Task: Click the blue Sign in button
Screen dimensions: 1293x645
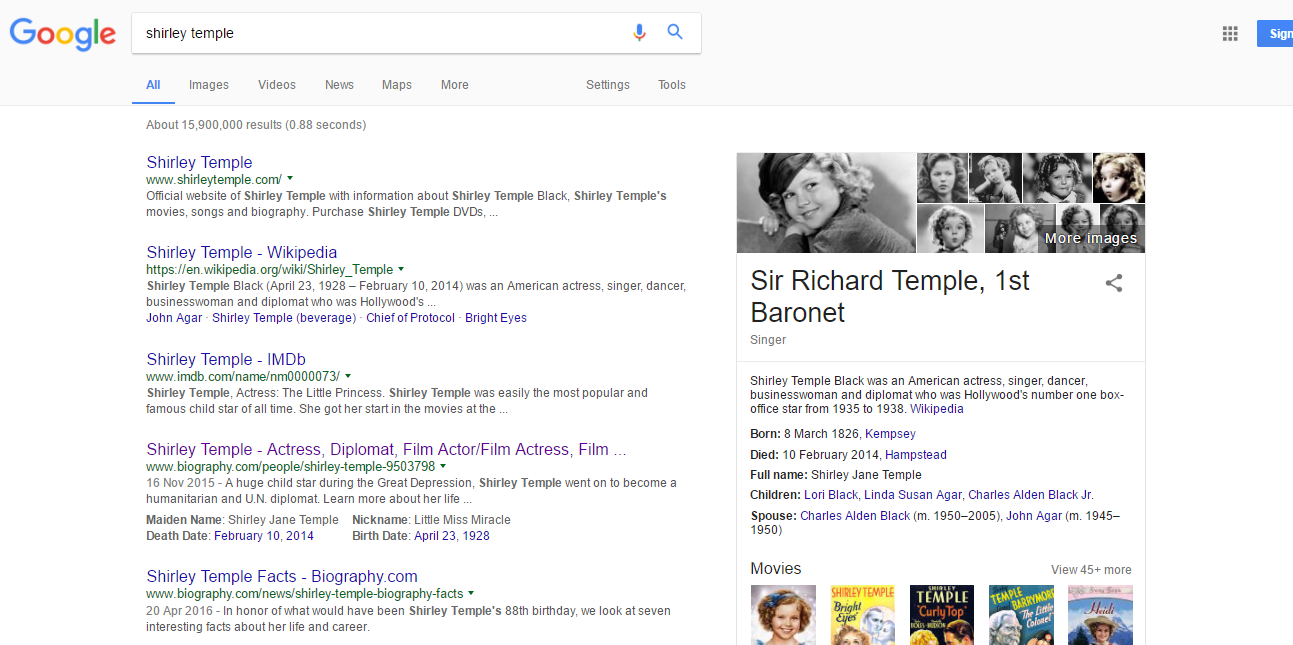Action: pos(1275,33)
